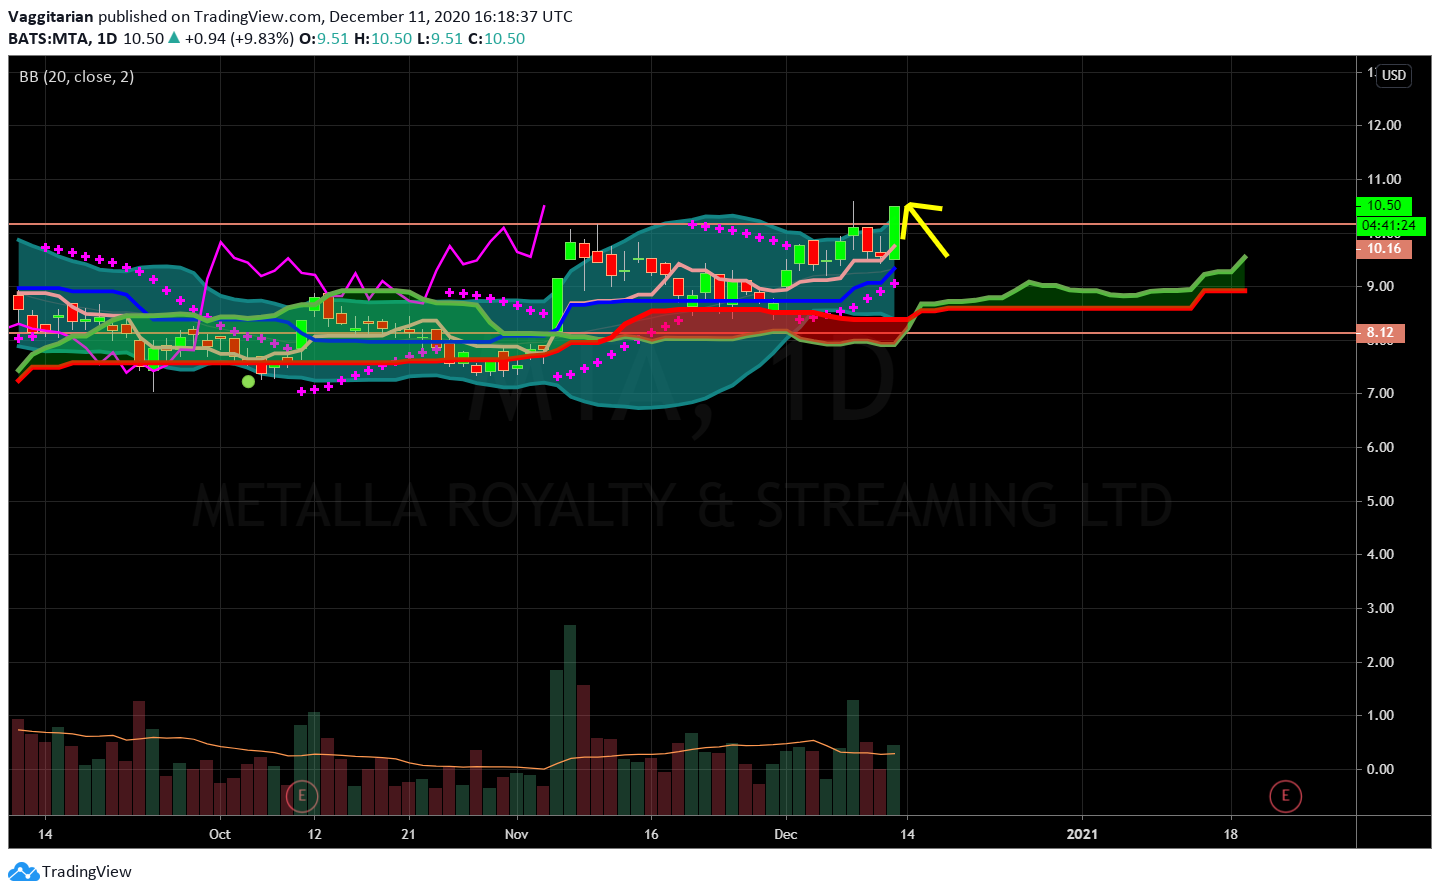The image size is (1440, 895).
Task: Click the Nov date label on time axis
Action: click(x=516, y=834)
